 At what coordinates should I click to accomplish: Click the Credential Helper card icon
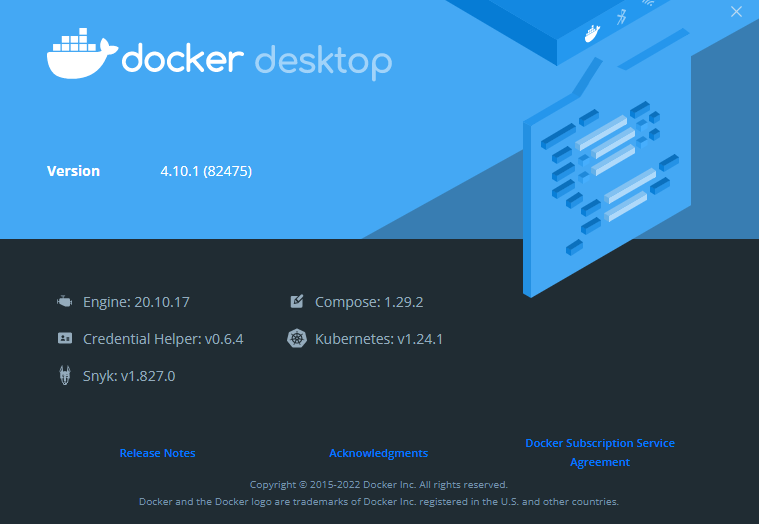(65, 338)
